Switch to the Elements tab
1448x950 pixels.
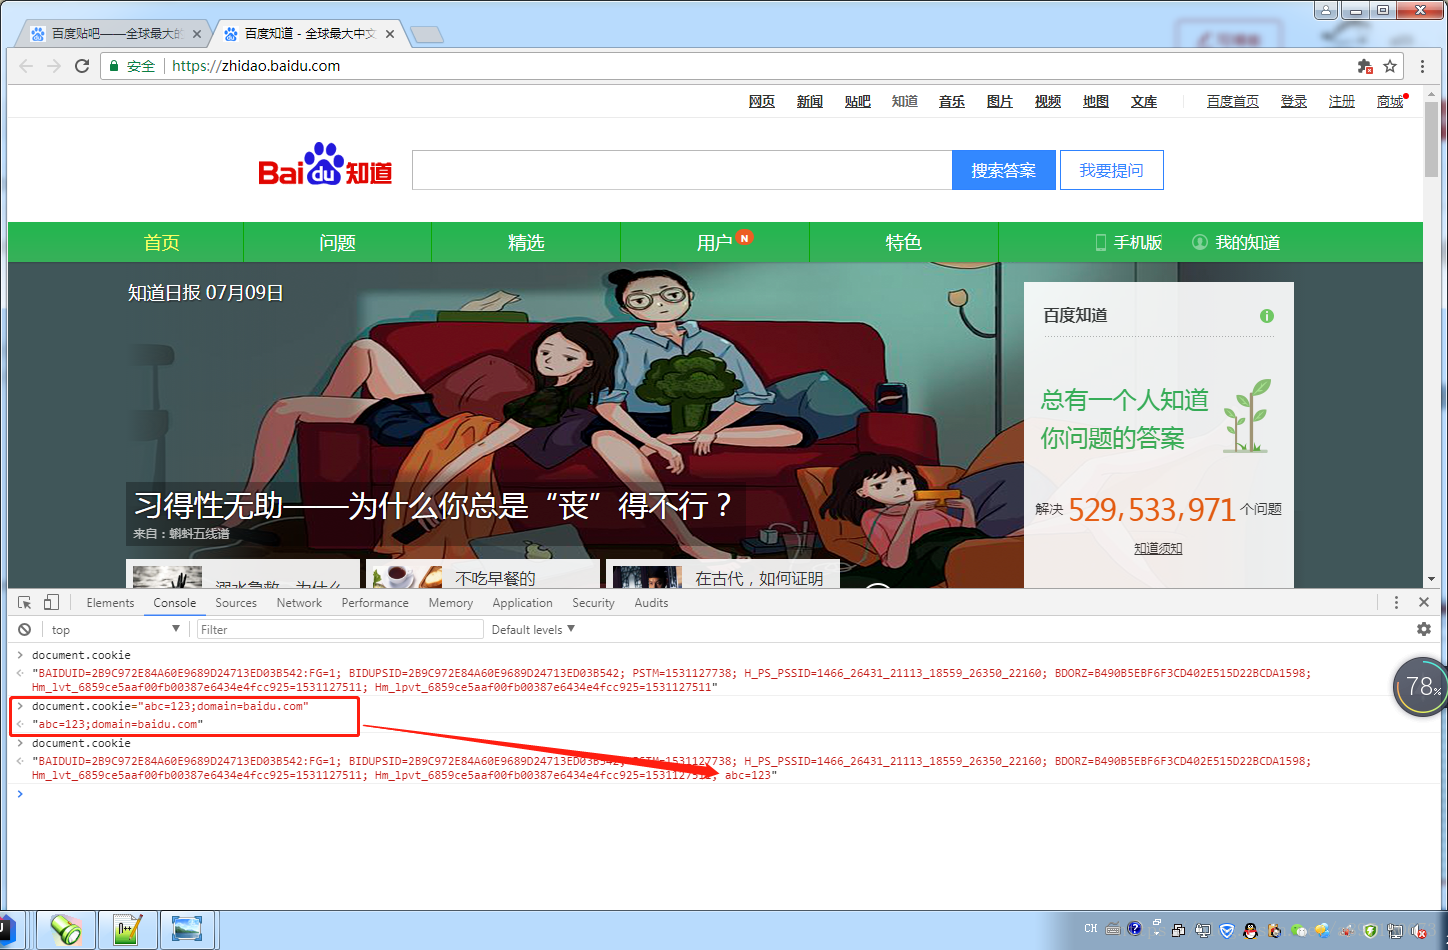110,602
